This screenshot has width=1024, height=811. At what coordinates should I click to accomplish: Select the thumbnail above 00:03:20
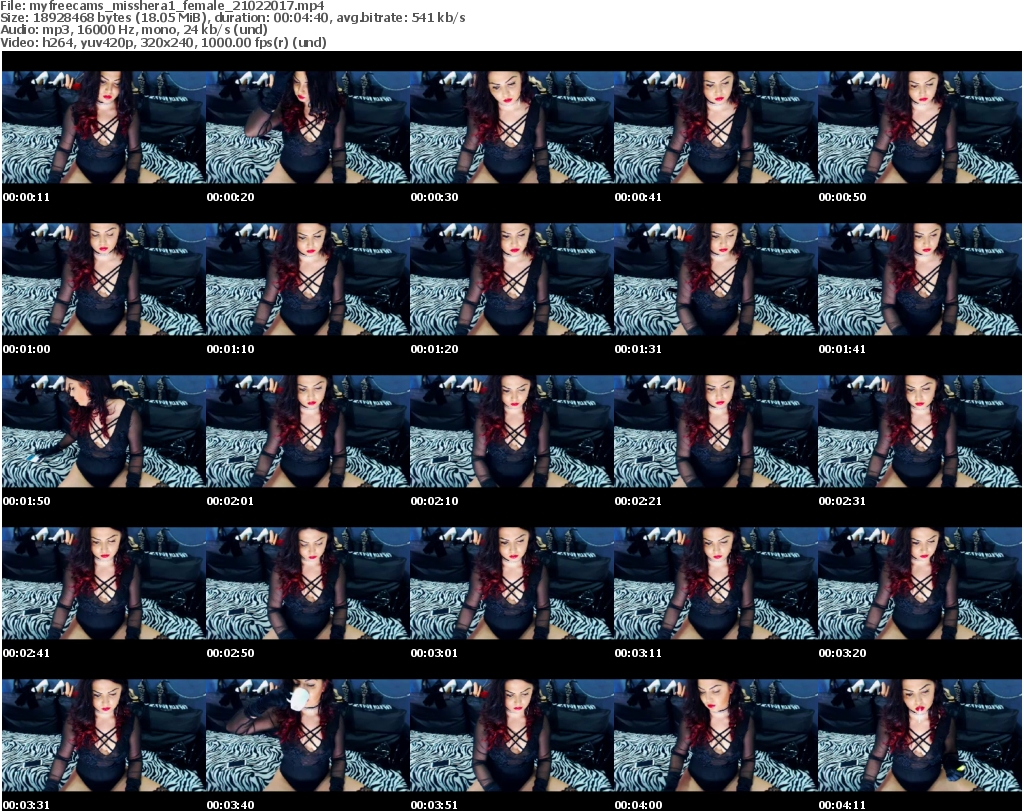click(x=920, y=583)
